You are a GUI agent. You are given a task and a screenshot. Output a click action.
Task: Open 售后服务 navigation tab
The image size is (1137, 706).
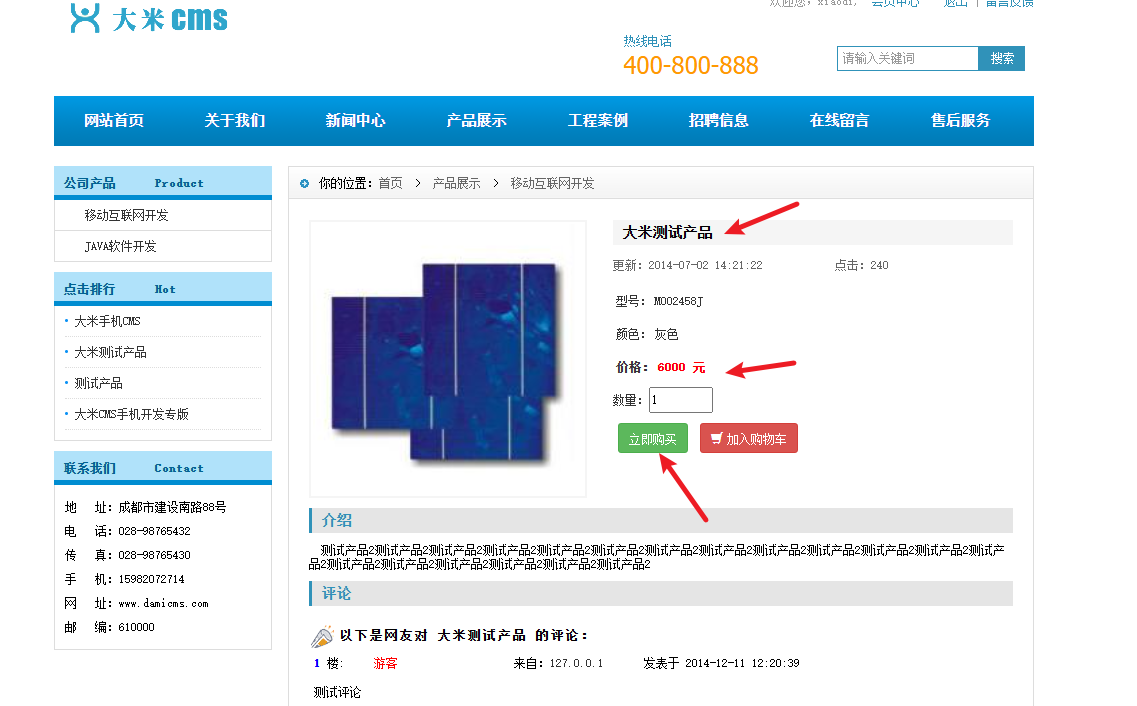[x=960, y=121]
